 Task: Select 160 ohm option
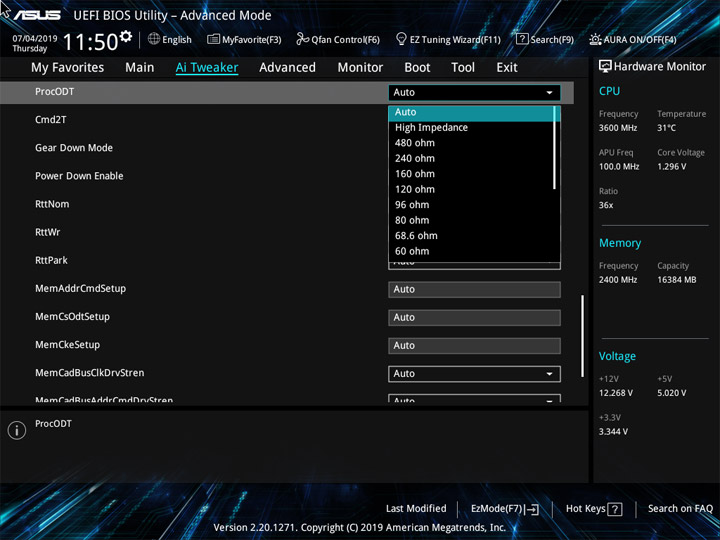471,174
